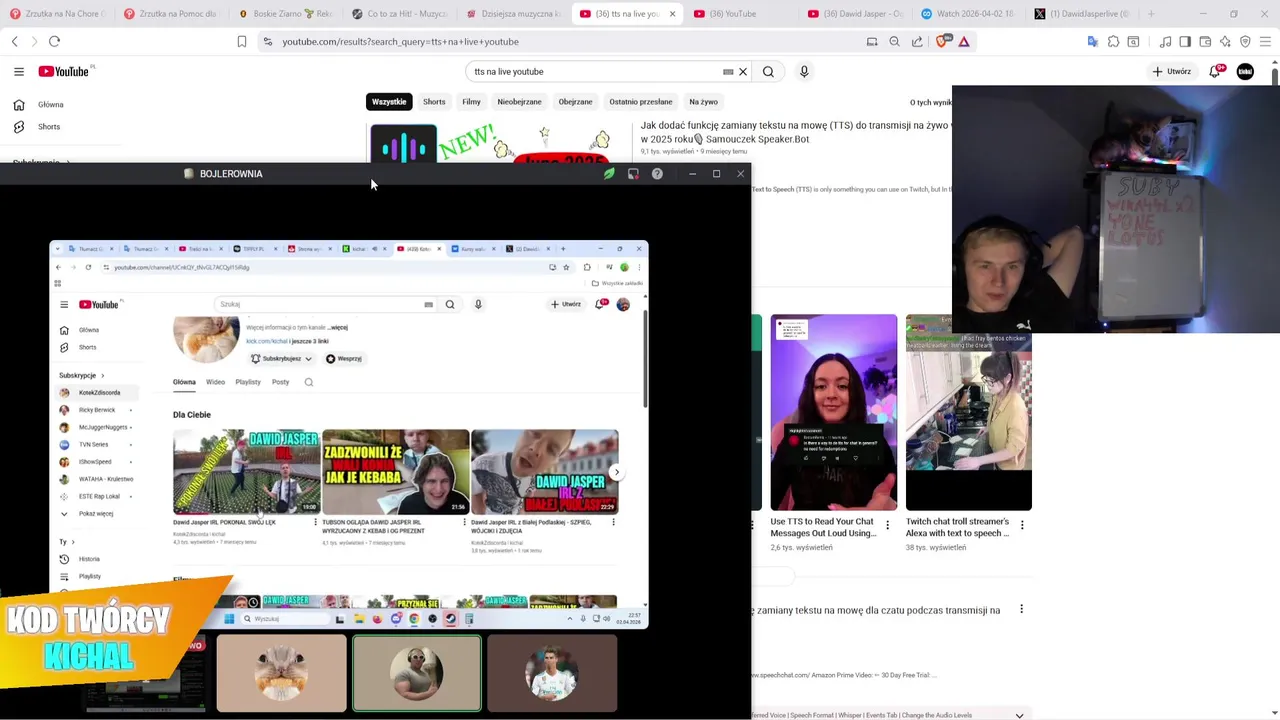Open Shorts in the YouTube sidebar
1280x720 pixels.
49,127
